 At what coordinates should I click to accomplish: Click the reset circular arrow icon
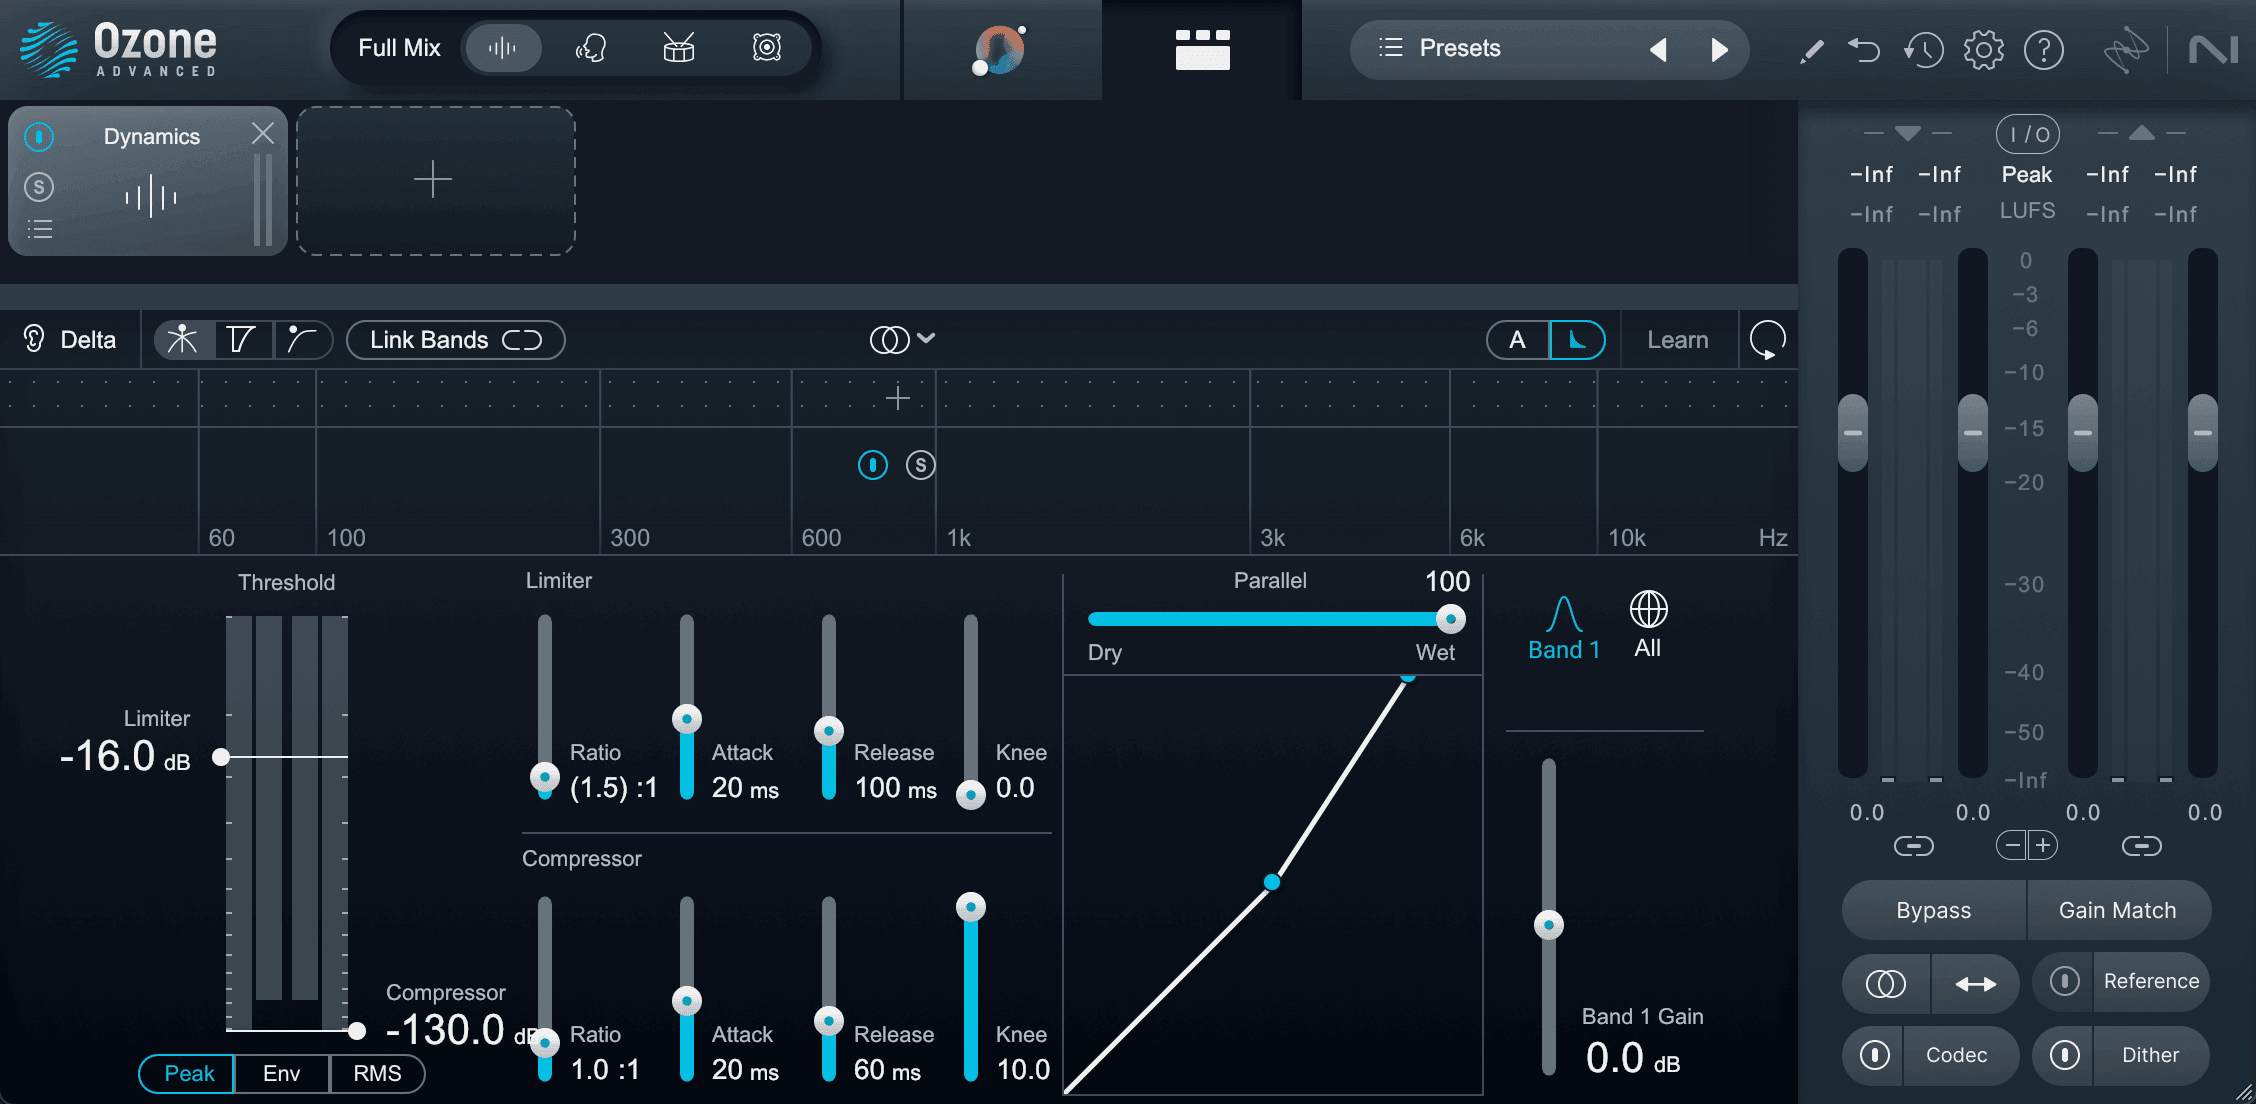[1768, 340]
